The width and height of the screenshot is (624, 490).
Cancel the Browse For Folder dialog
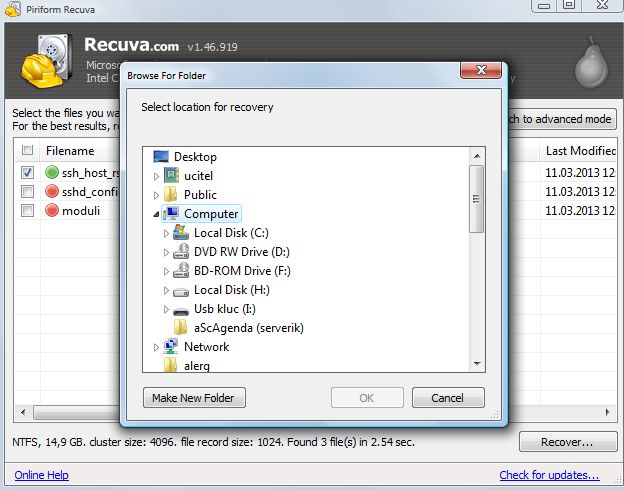tap(448, 398)
